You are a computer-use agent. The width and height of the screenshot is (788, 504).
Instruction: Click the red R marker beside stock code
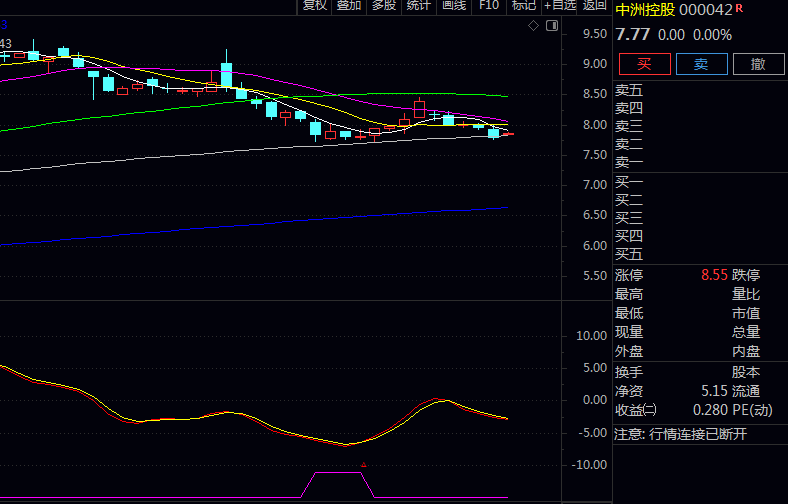point(739,9)
